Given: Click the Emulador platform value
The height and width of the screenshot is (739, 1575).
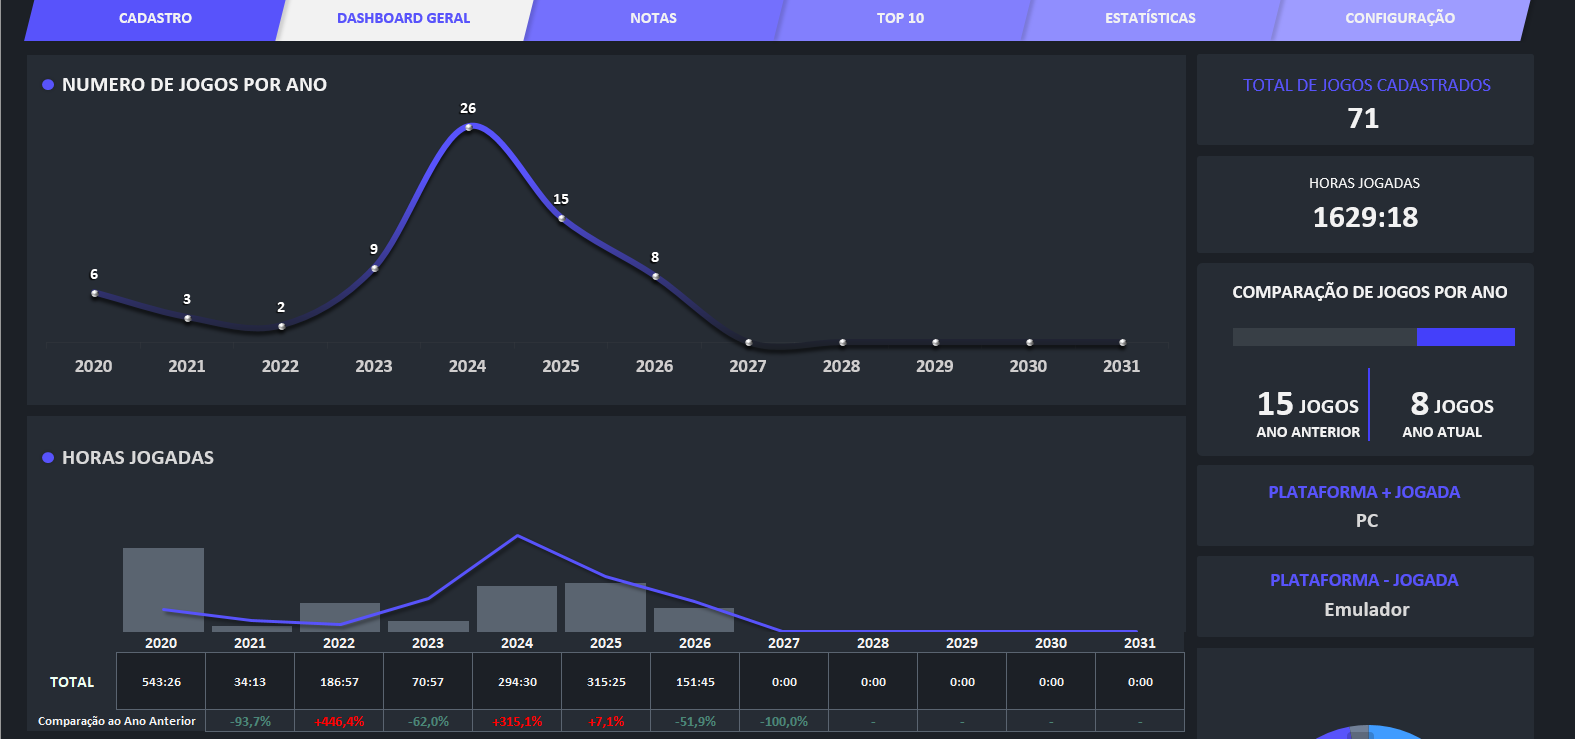Looking at the screenshot, I should (1366, 609).
